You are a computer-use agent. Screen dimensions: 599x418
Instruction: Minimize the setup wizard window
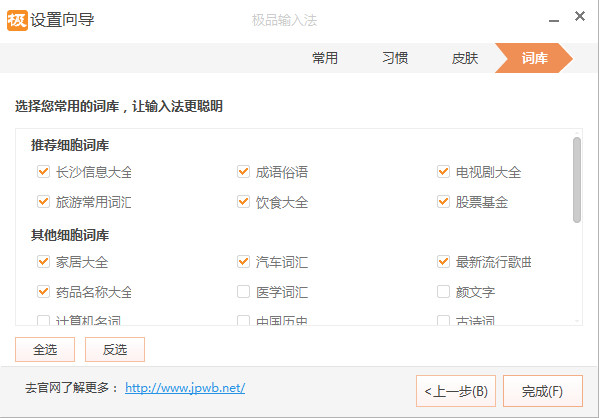tap(554, 20)
